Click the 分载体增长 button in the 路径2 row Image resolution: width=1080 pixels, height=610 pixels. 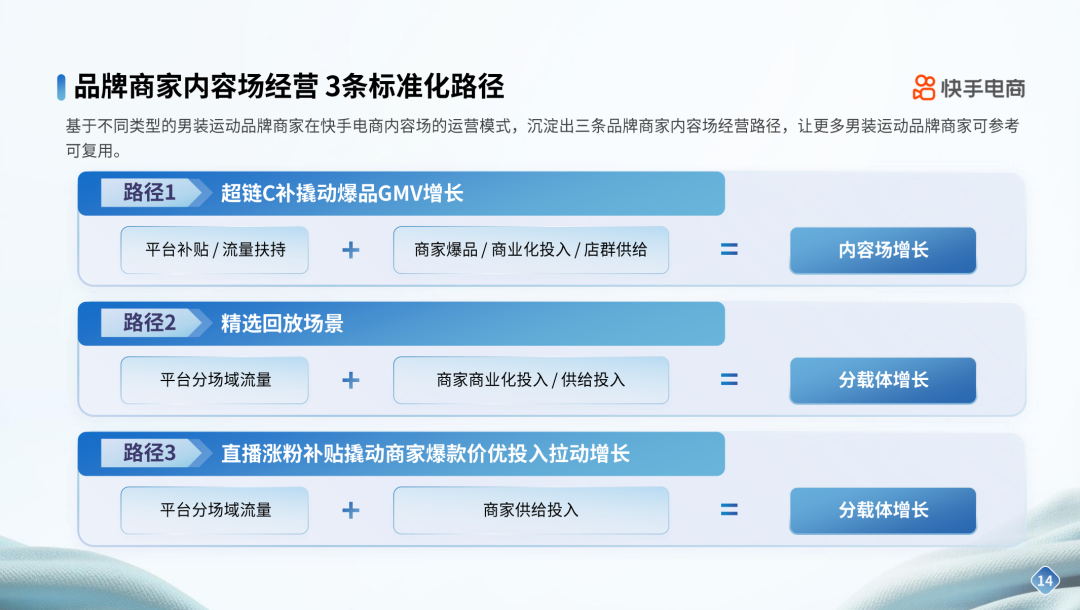pos(883,380)
